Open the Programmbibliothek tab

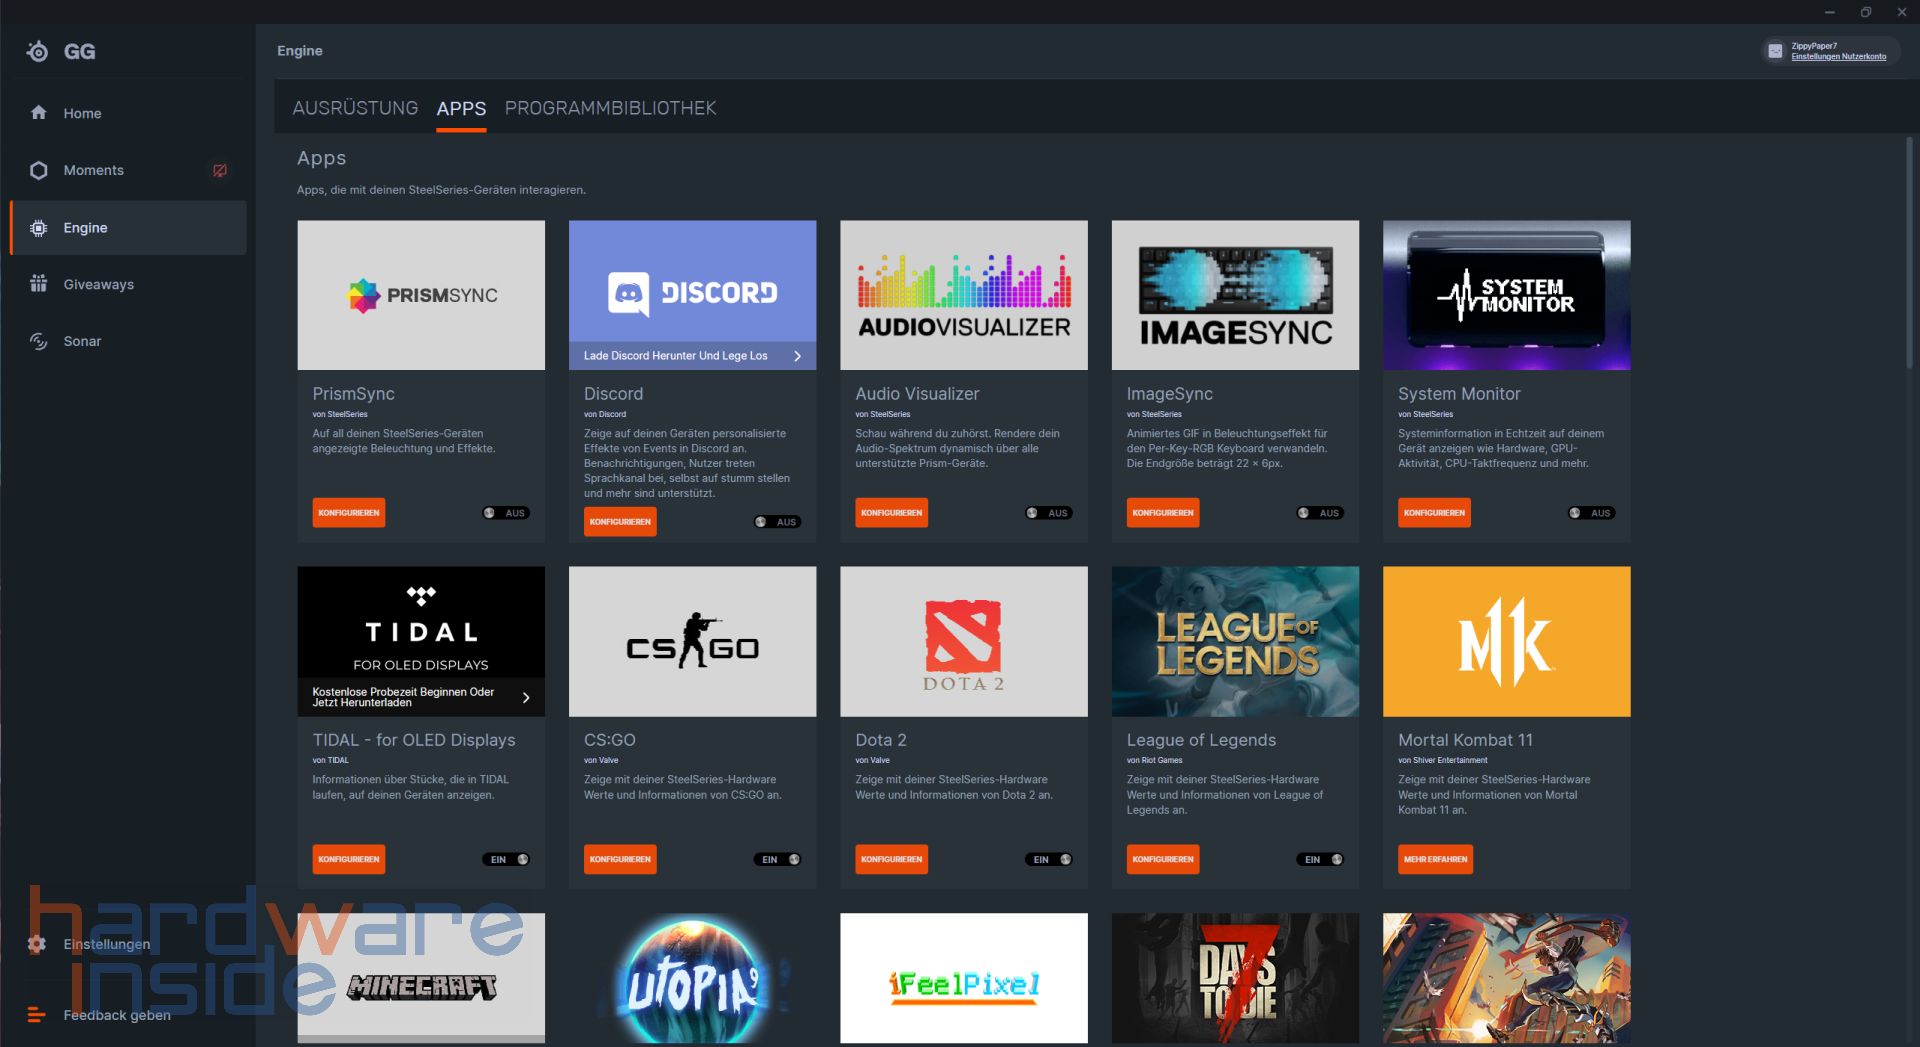610,108
